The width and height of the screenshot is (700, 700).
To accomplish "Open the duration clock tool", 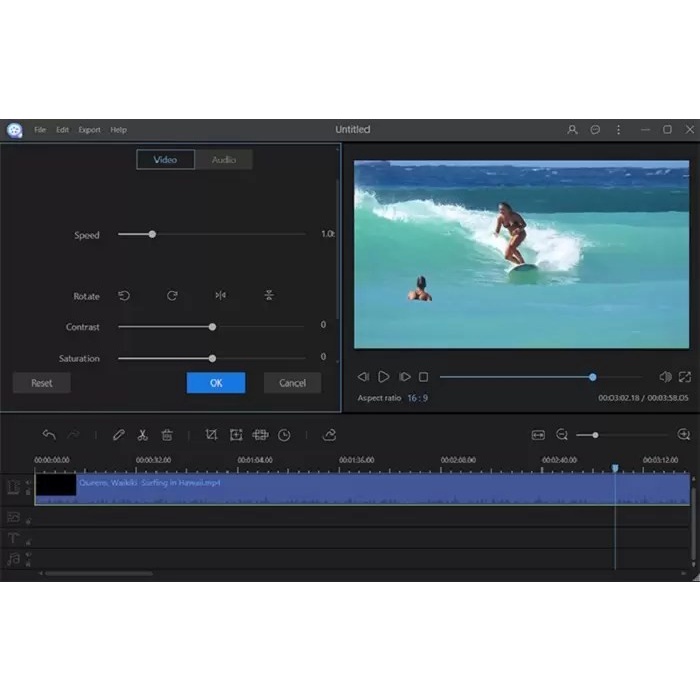I will [285, 435].
